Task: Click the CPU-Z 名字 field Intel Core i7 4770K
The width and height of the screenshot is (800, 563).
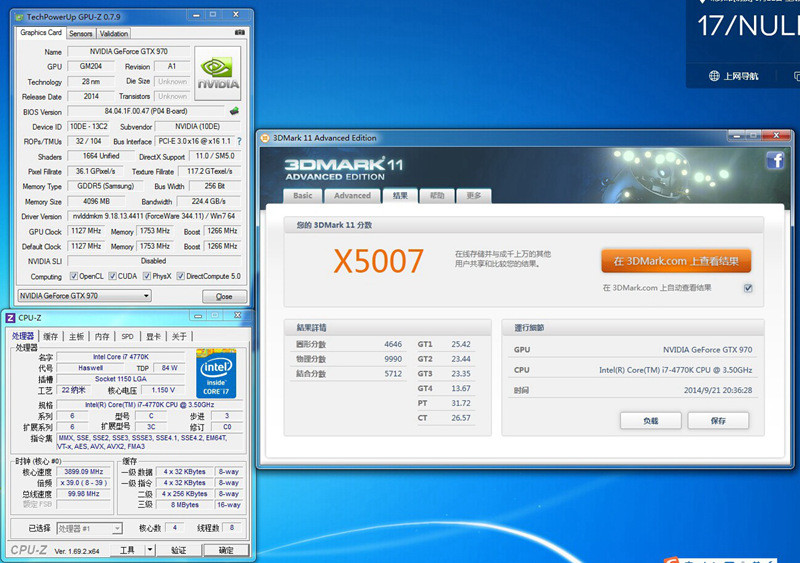Action: pos(121,357)
